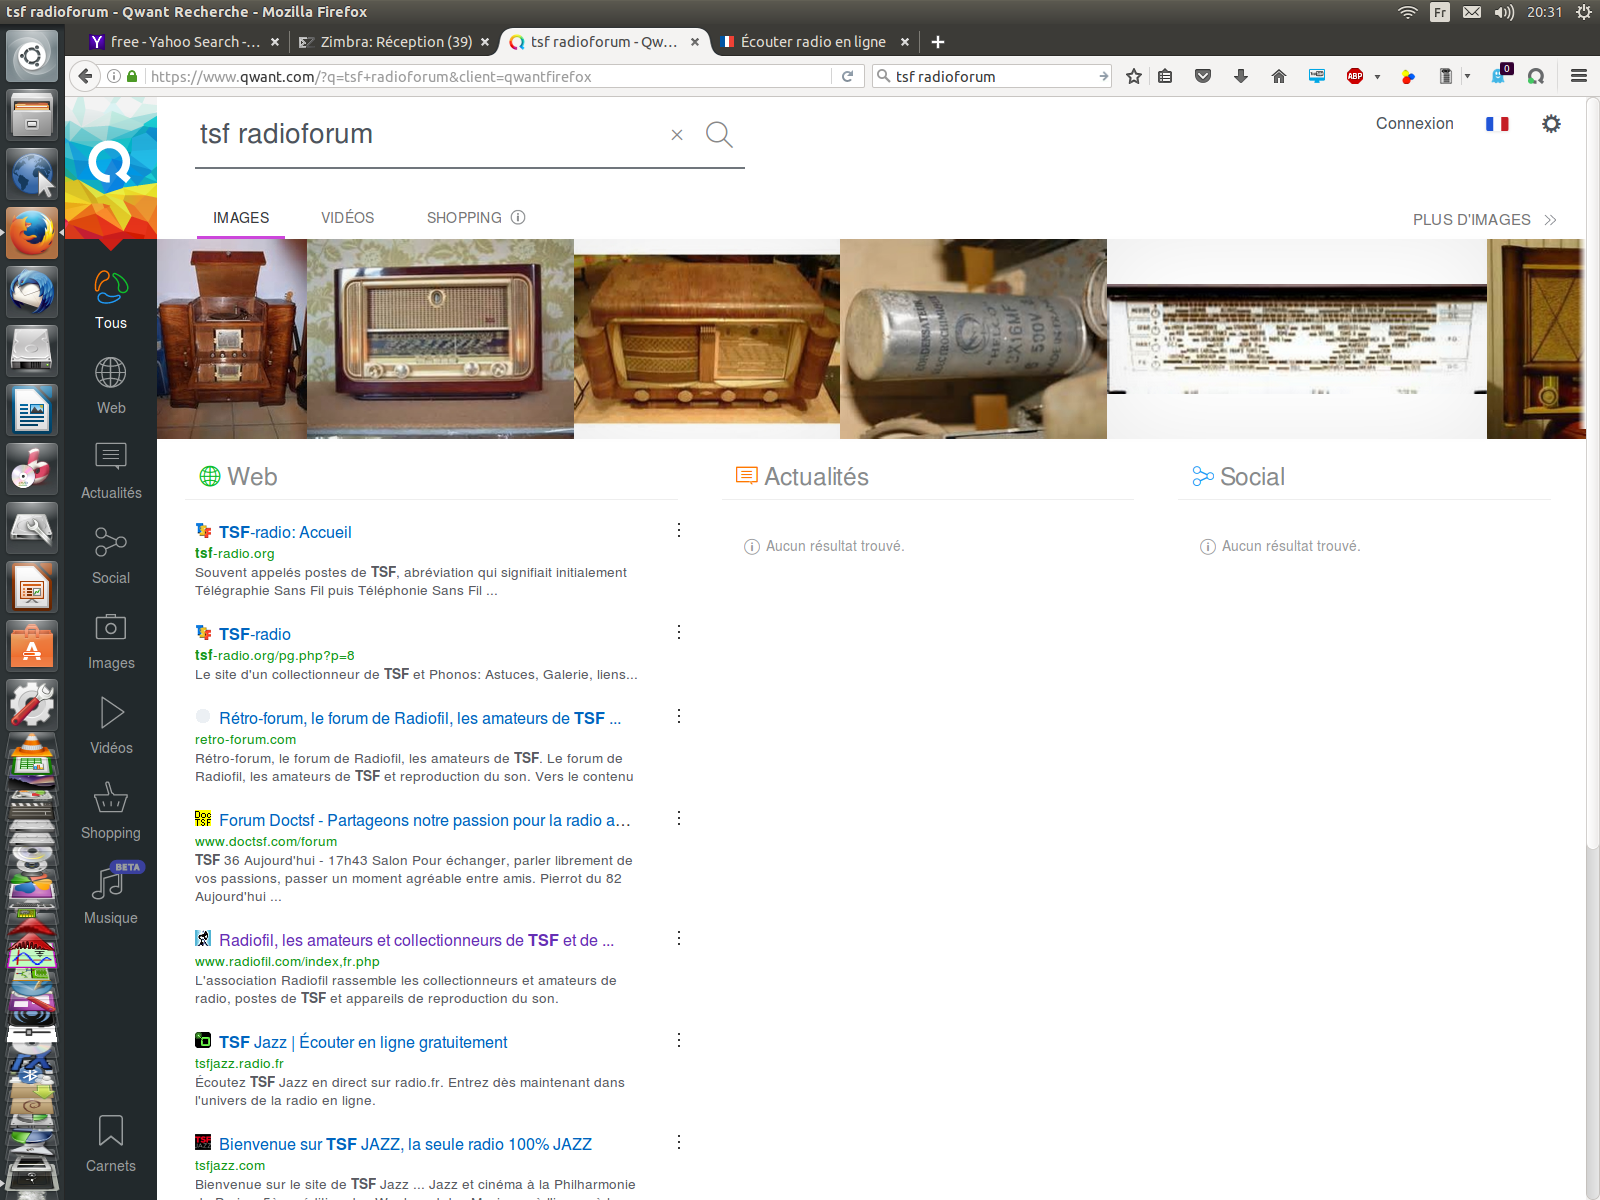The image size is (1600, 1200).
Task: Click Connexion to log in
Action: point(1414,123)
